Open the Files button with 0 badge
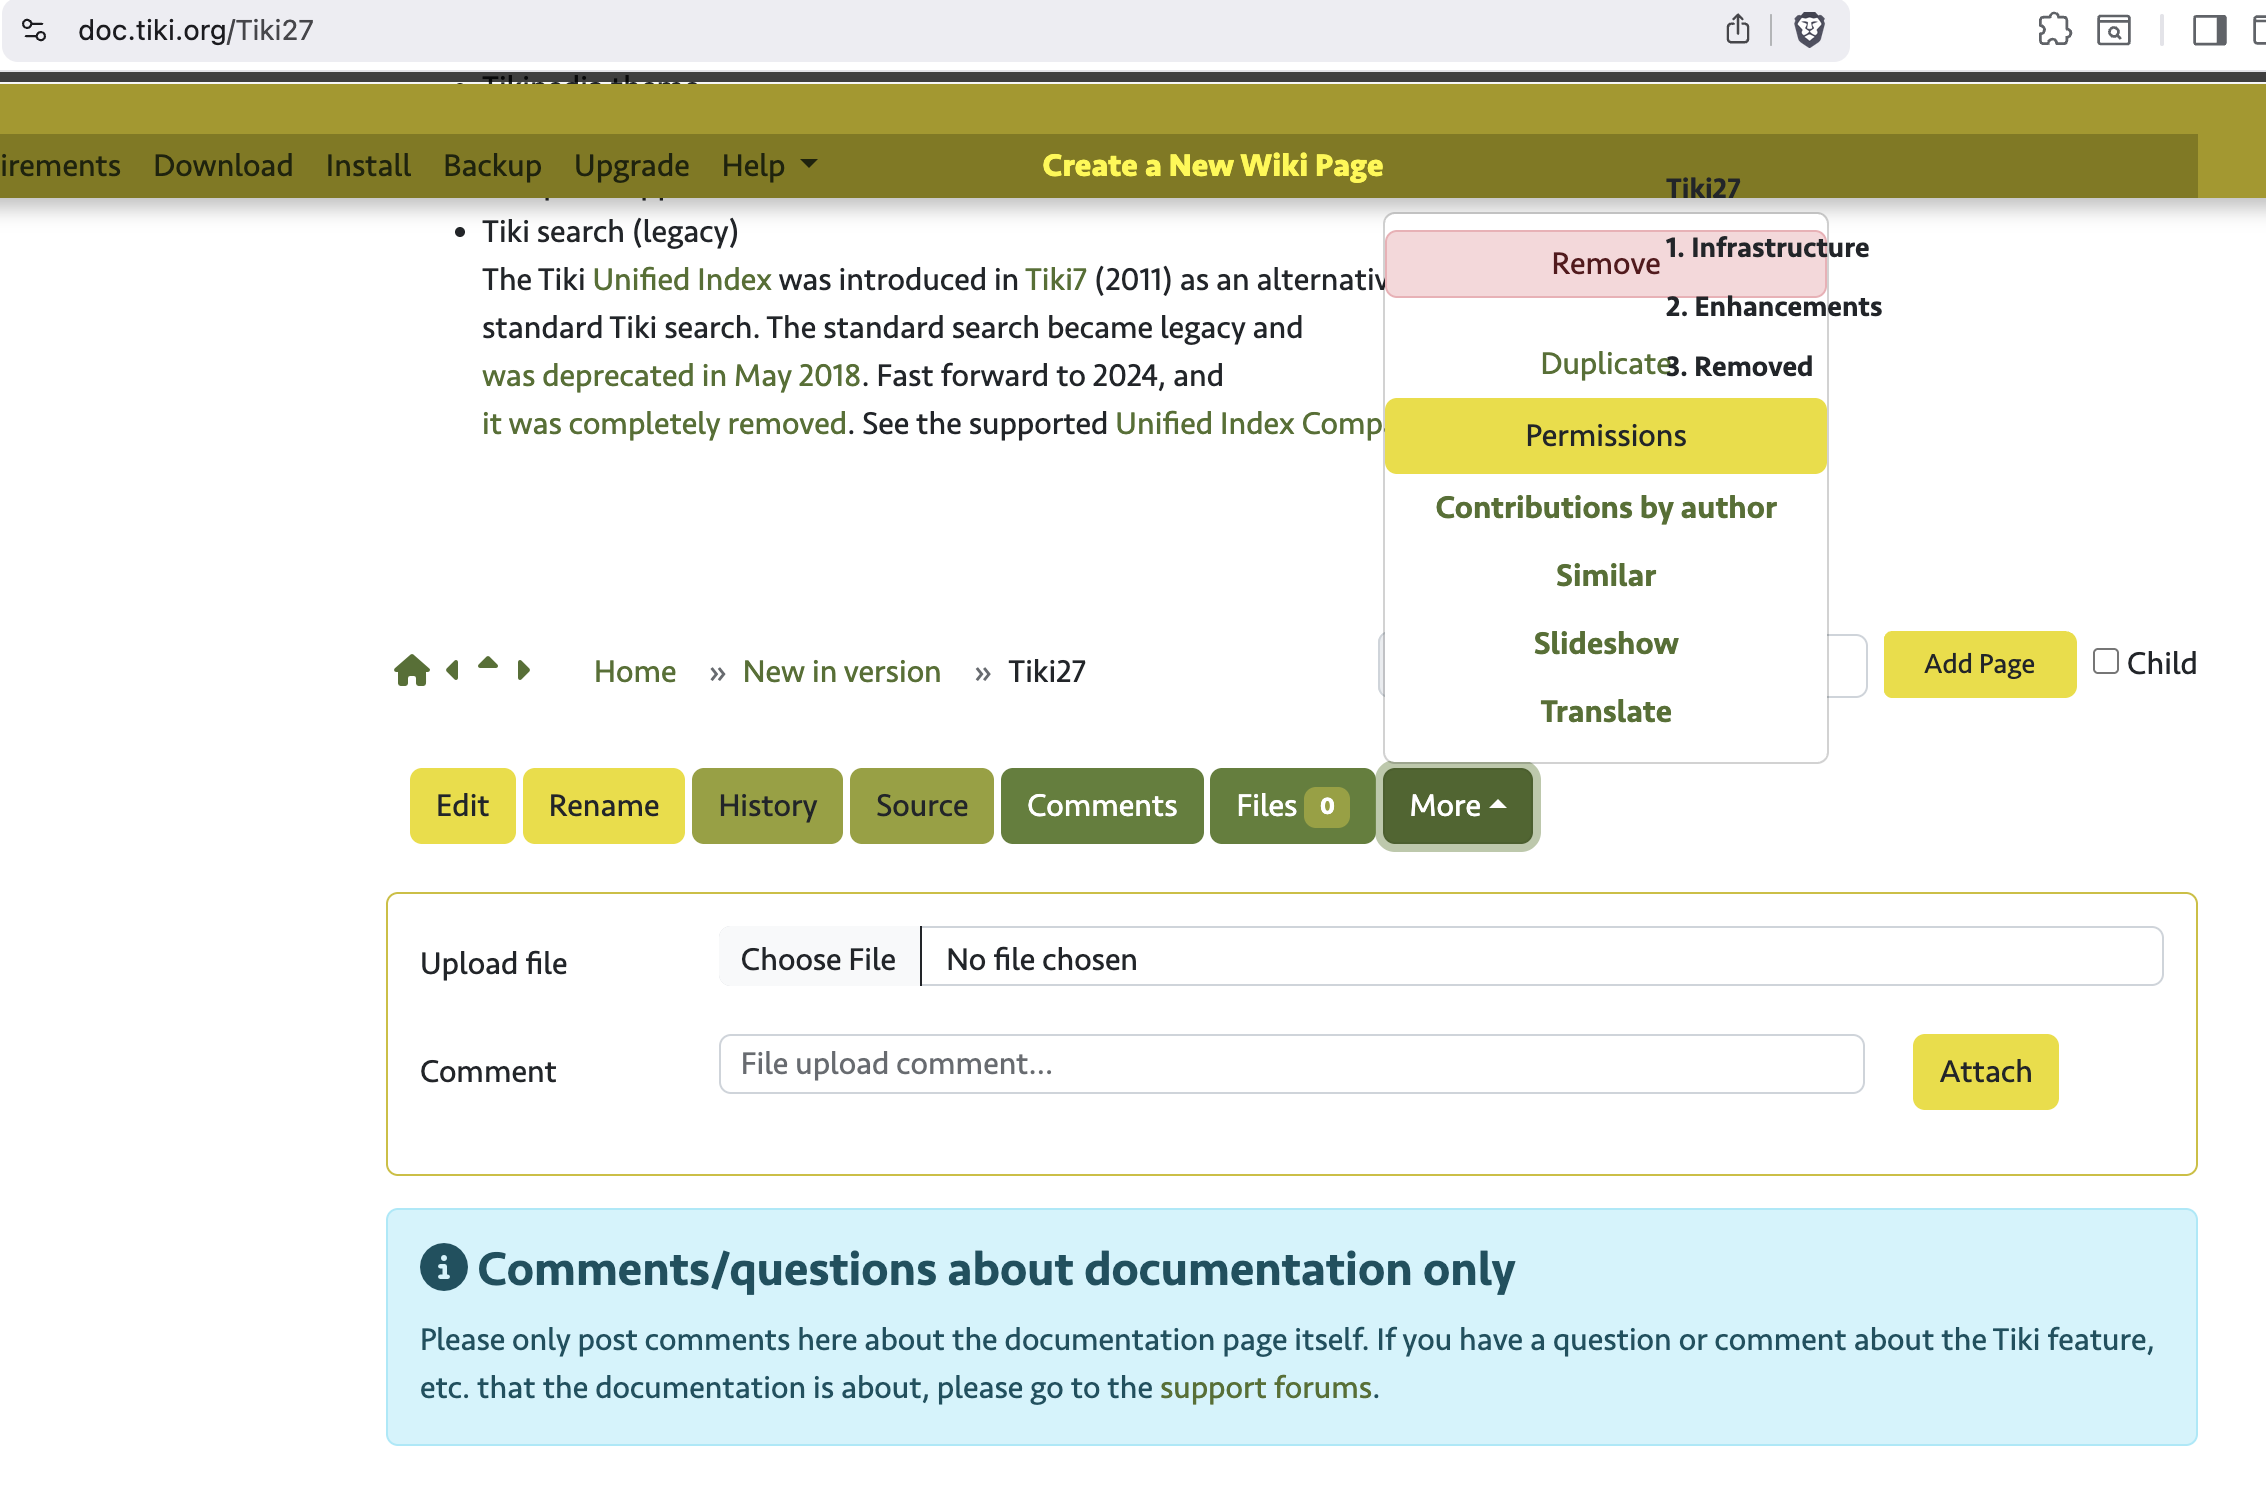 (1292, 806)
